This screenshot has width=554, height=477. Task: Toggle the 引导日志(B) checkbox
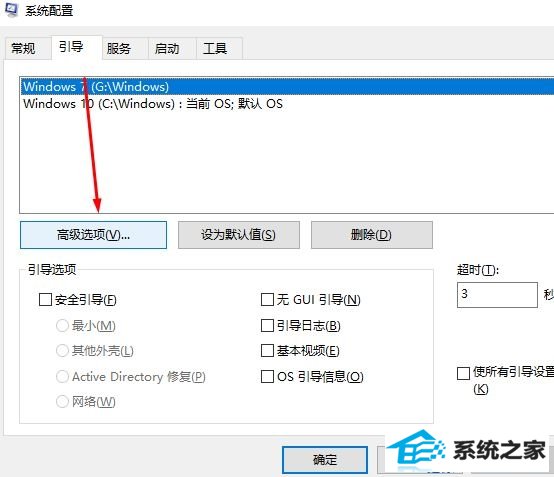tap(267, 325)
